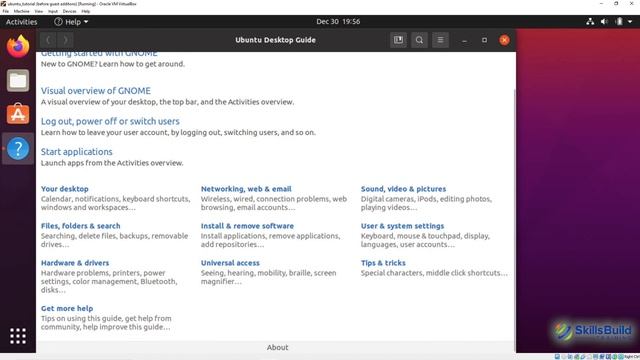Go forward in Ubuntu Desktop Guide

click(x=65, y=40)
